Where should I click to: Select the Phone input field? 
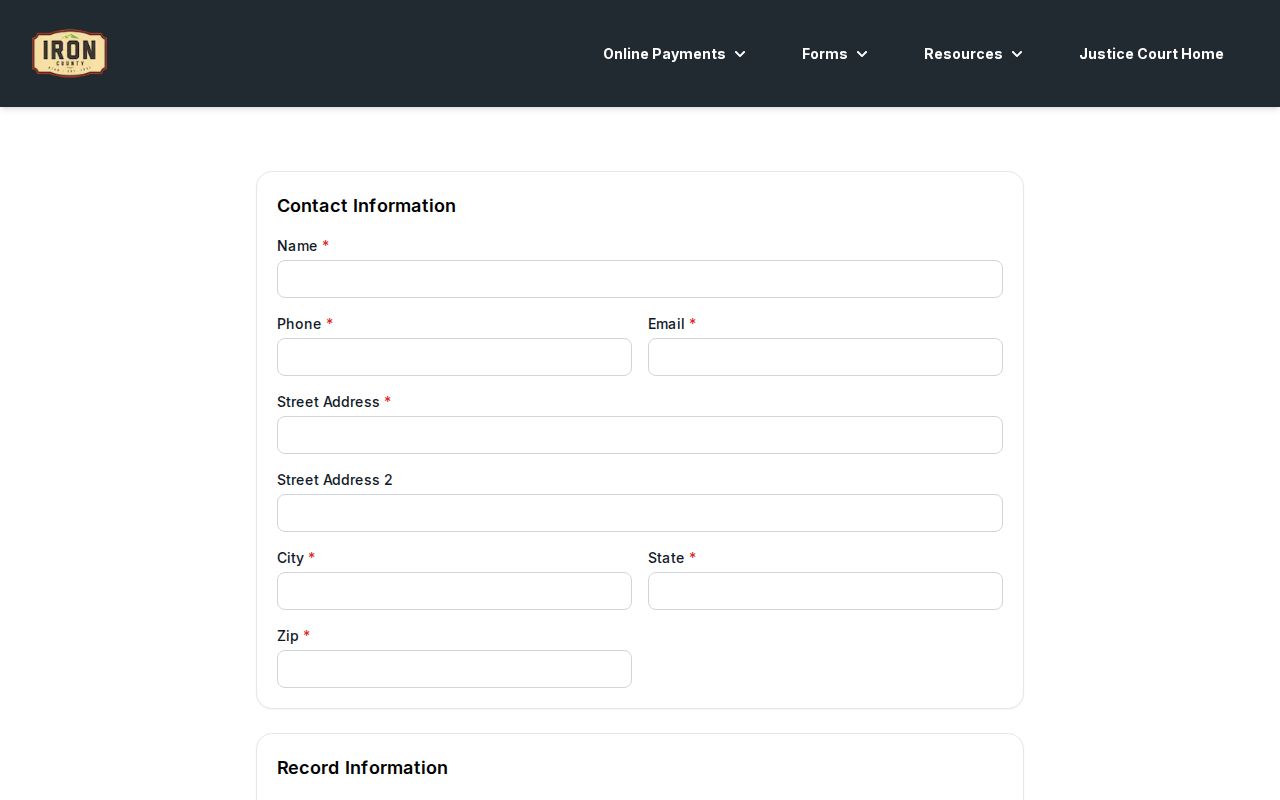[x=454, y=357]
